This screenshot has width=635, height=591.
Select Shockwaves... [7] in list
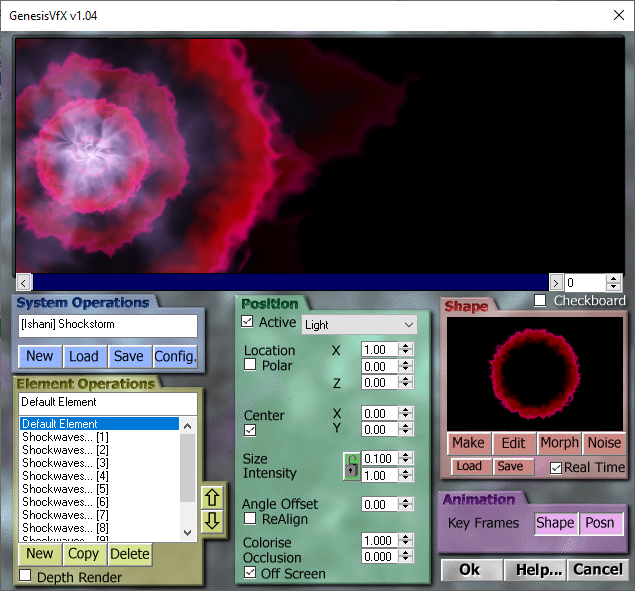(x=99, y=515)
